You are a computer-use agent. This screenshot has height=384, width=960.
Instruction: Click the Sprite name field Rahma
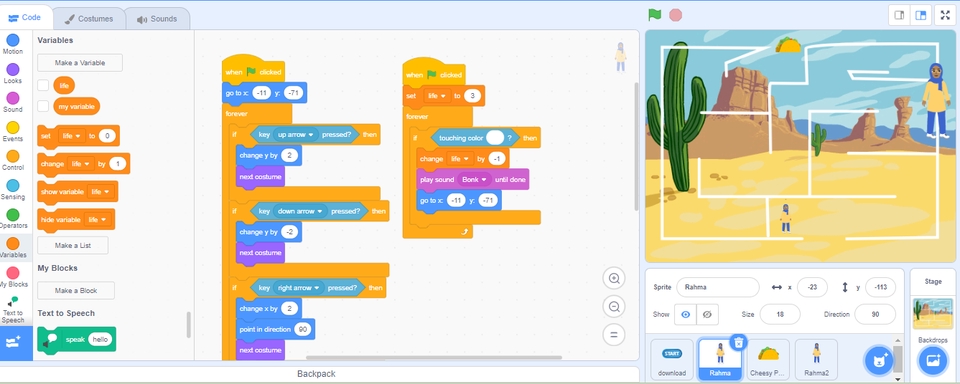pyautogui.click(x=718, y=287)
